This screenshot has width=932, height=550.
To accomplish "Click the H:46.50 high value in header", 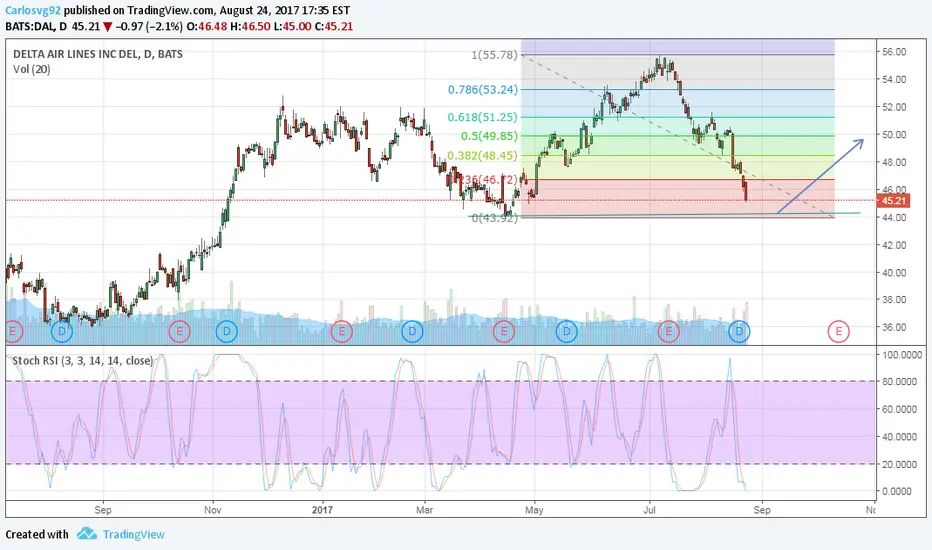I will pyautogui.click(x=250, y=26).
